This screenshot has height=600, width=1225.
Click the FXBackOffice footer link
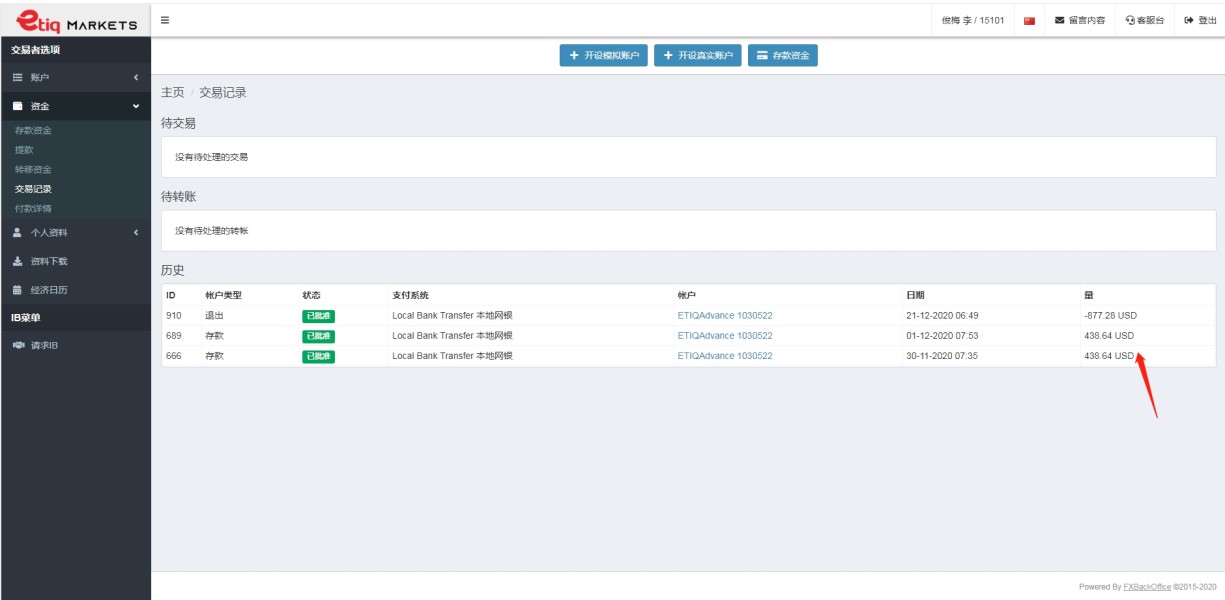pyautogui.click(x=1147, y=587)
